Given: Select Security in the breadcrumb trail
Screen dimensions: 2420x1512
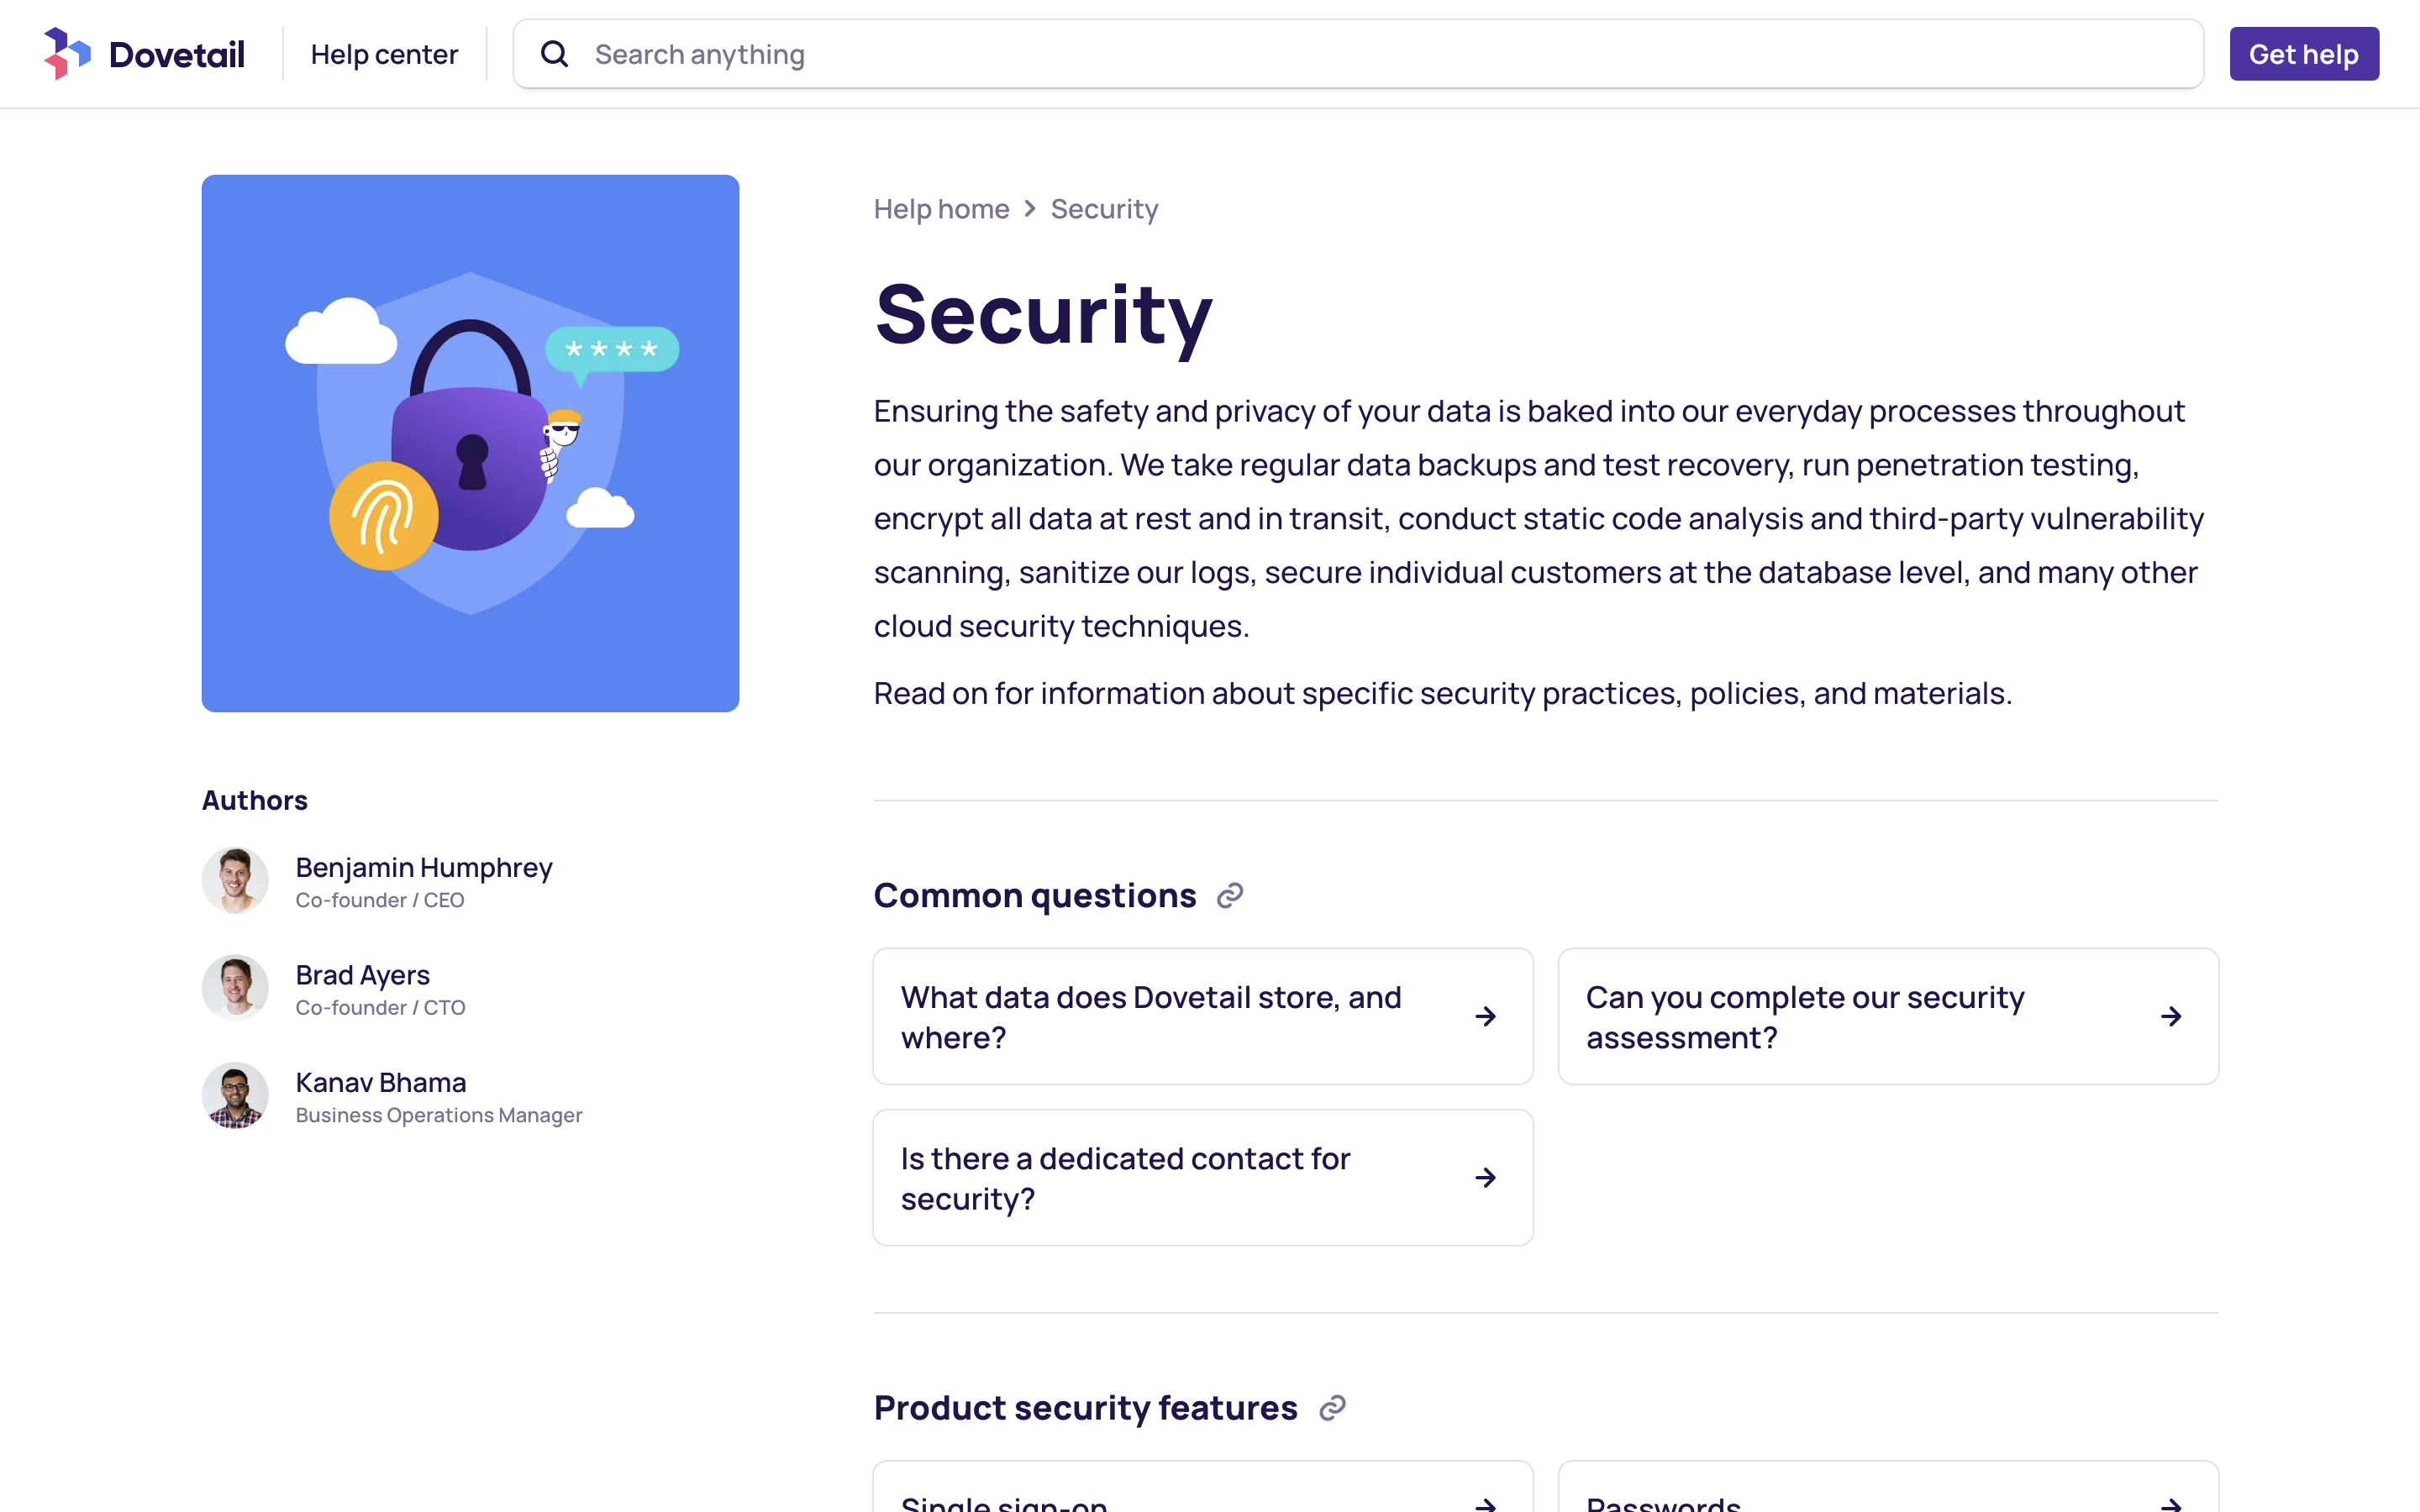Looking at the screenshot, I should tap(1103, 208).
